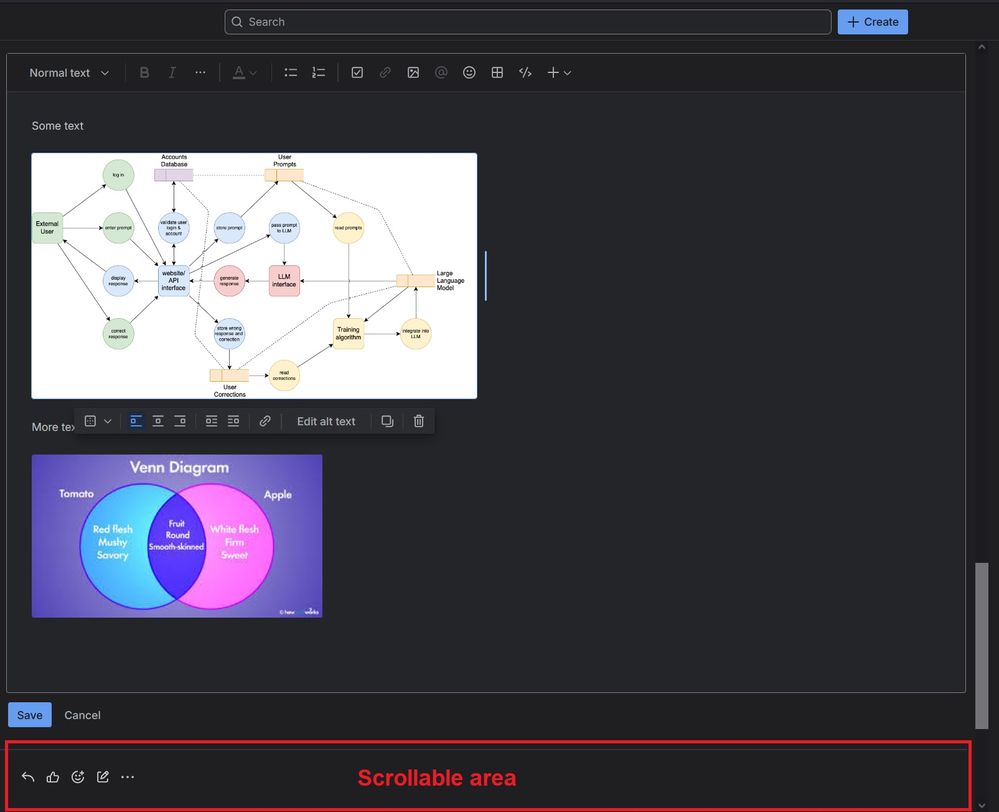Click the edit pencil icon
Image resolution: width=999 pixels, height=812 pixels.
(103, 777)
